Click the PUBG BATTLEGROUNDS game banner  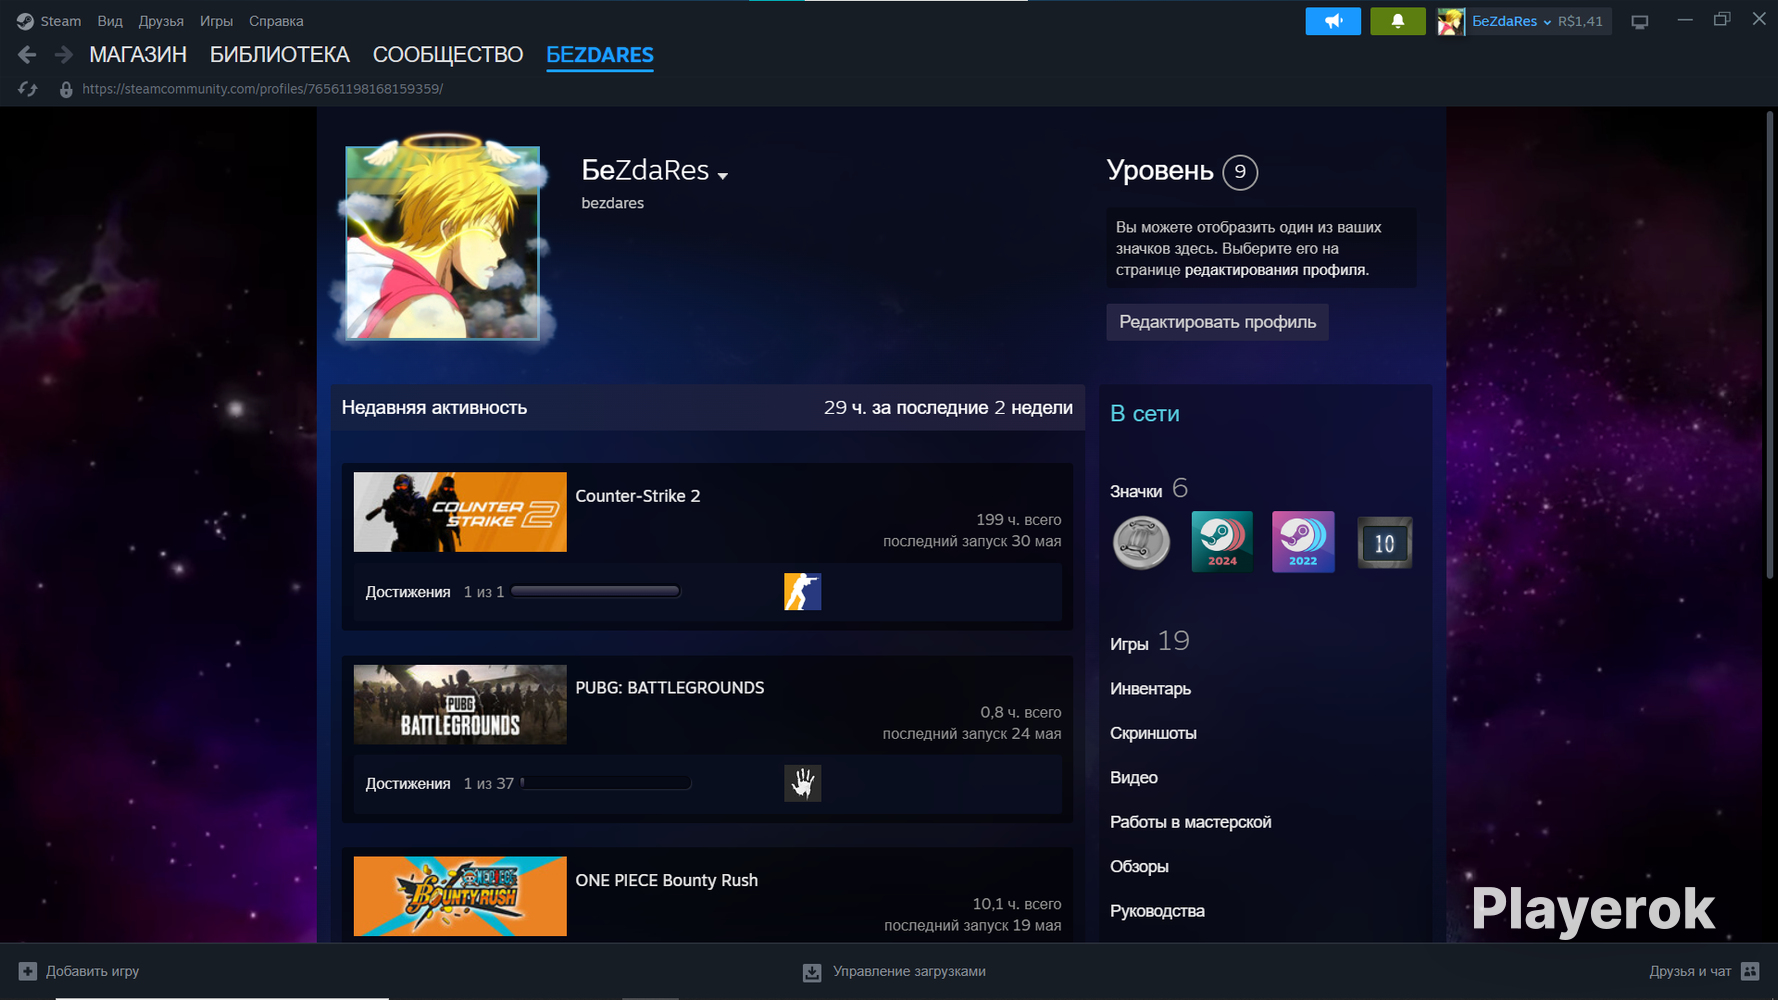point(460,704)
